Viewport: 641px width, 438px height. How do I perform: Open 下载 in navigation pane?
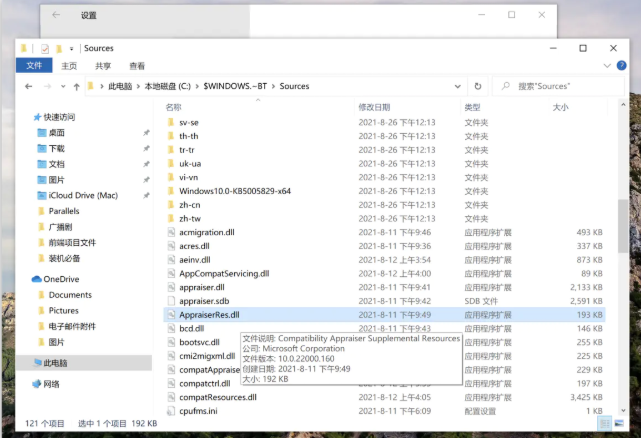click(x=56, y=148)
